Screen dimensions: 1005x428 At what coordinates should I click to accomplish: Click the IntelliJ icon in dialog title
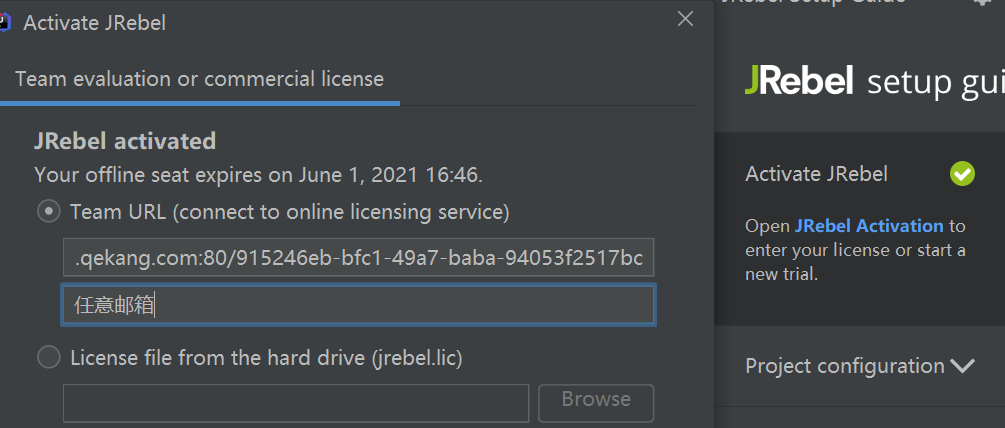point(5,22)
